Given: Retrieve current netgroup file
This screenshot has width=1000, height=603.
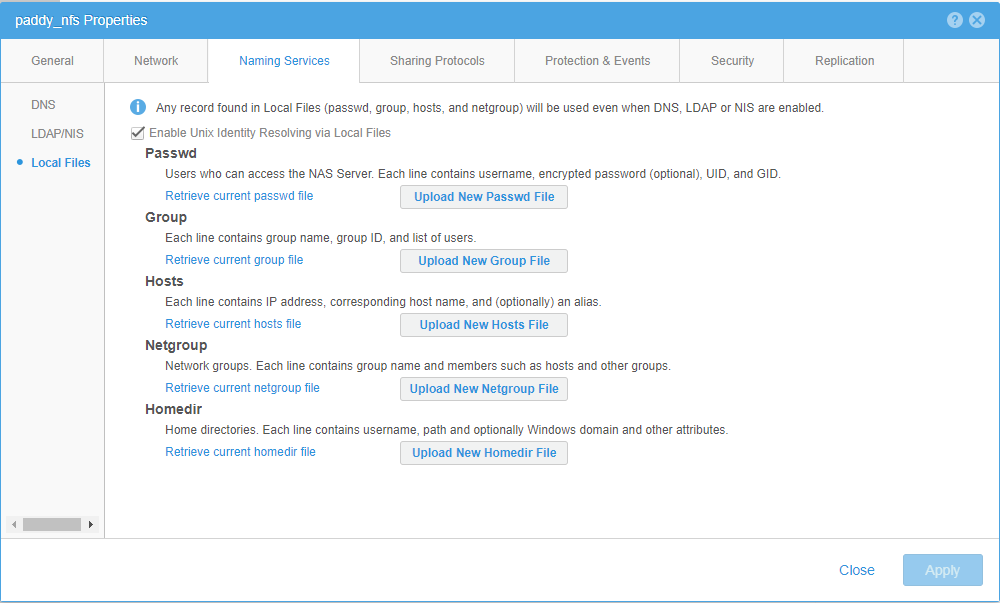Looking at the screenshot, I should pyautogui.click(x=242, y=387).
